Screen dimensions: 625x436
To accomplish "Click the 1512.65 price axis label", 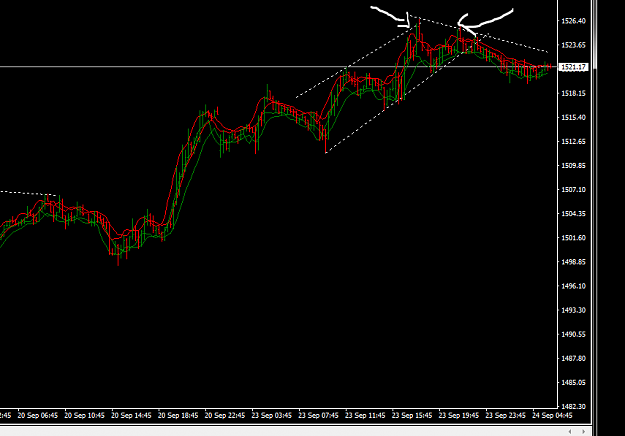I will (x=574, y=141).
